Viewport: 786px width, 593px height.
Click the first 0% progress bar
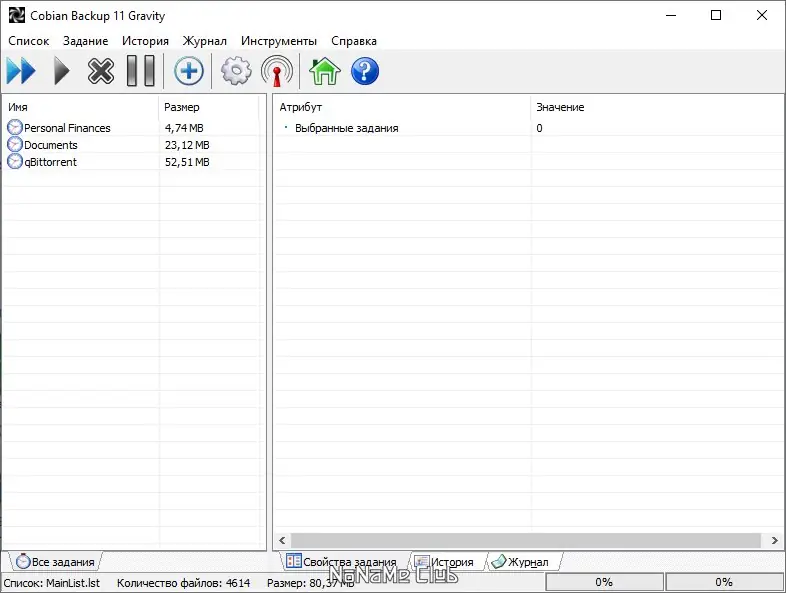pos(604,582)
